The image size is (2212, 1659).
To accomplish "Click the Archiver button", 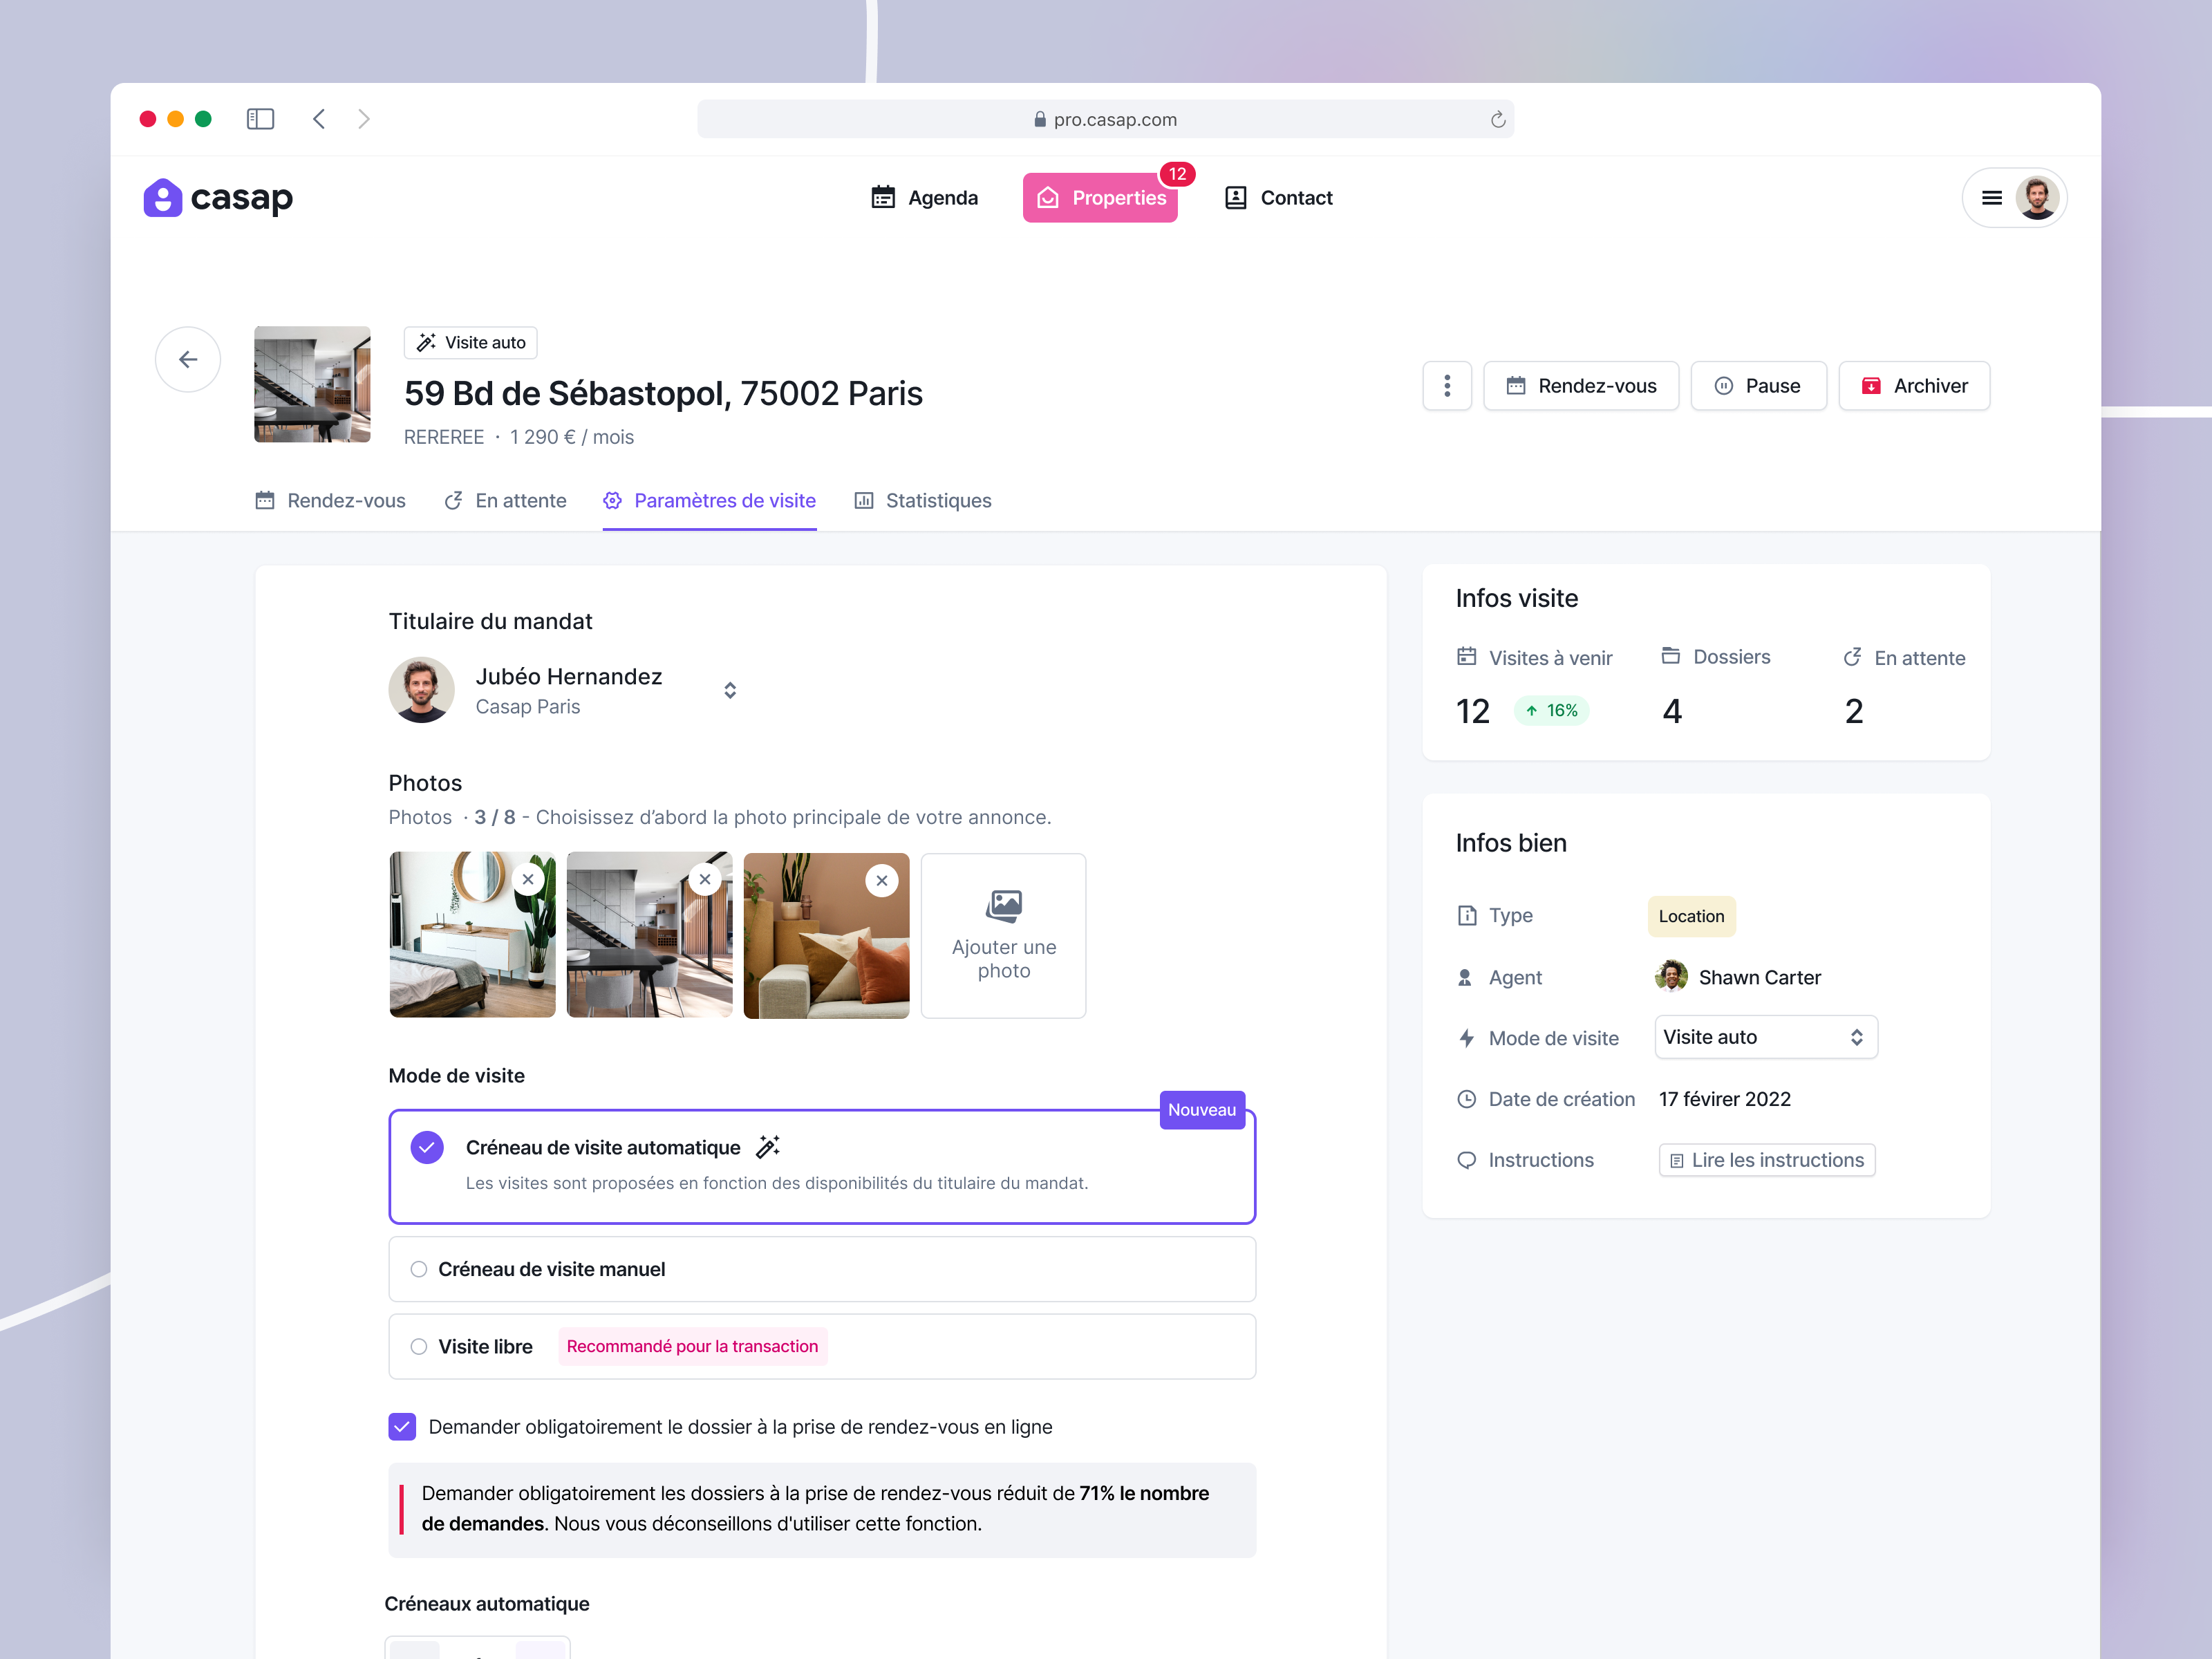I will pos(1914,386).
